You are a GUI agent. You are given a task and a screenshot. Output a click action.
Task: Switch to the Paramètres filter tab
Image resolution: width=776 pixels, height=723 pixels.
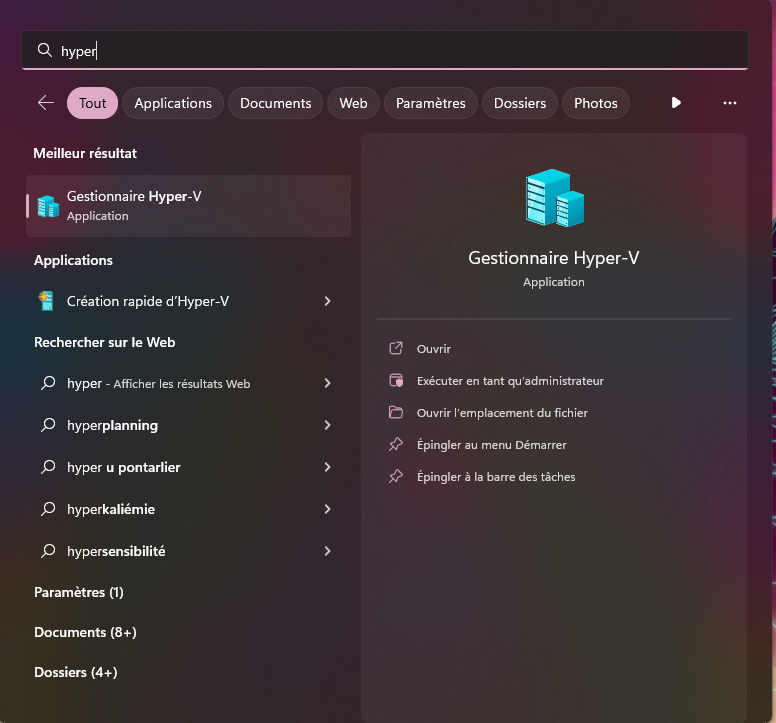point(431,103)
